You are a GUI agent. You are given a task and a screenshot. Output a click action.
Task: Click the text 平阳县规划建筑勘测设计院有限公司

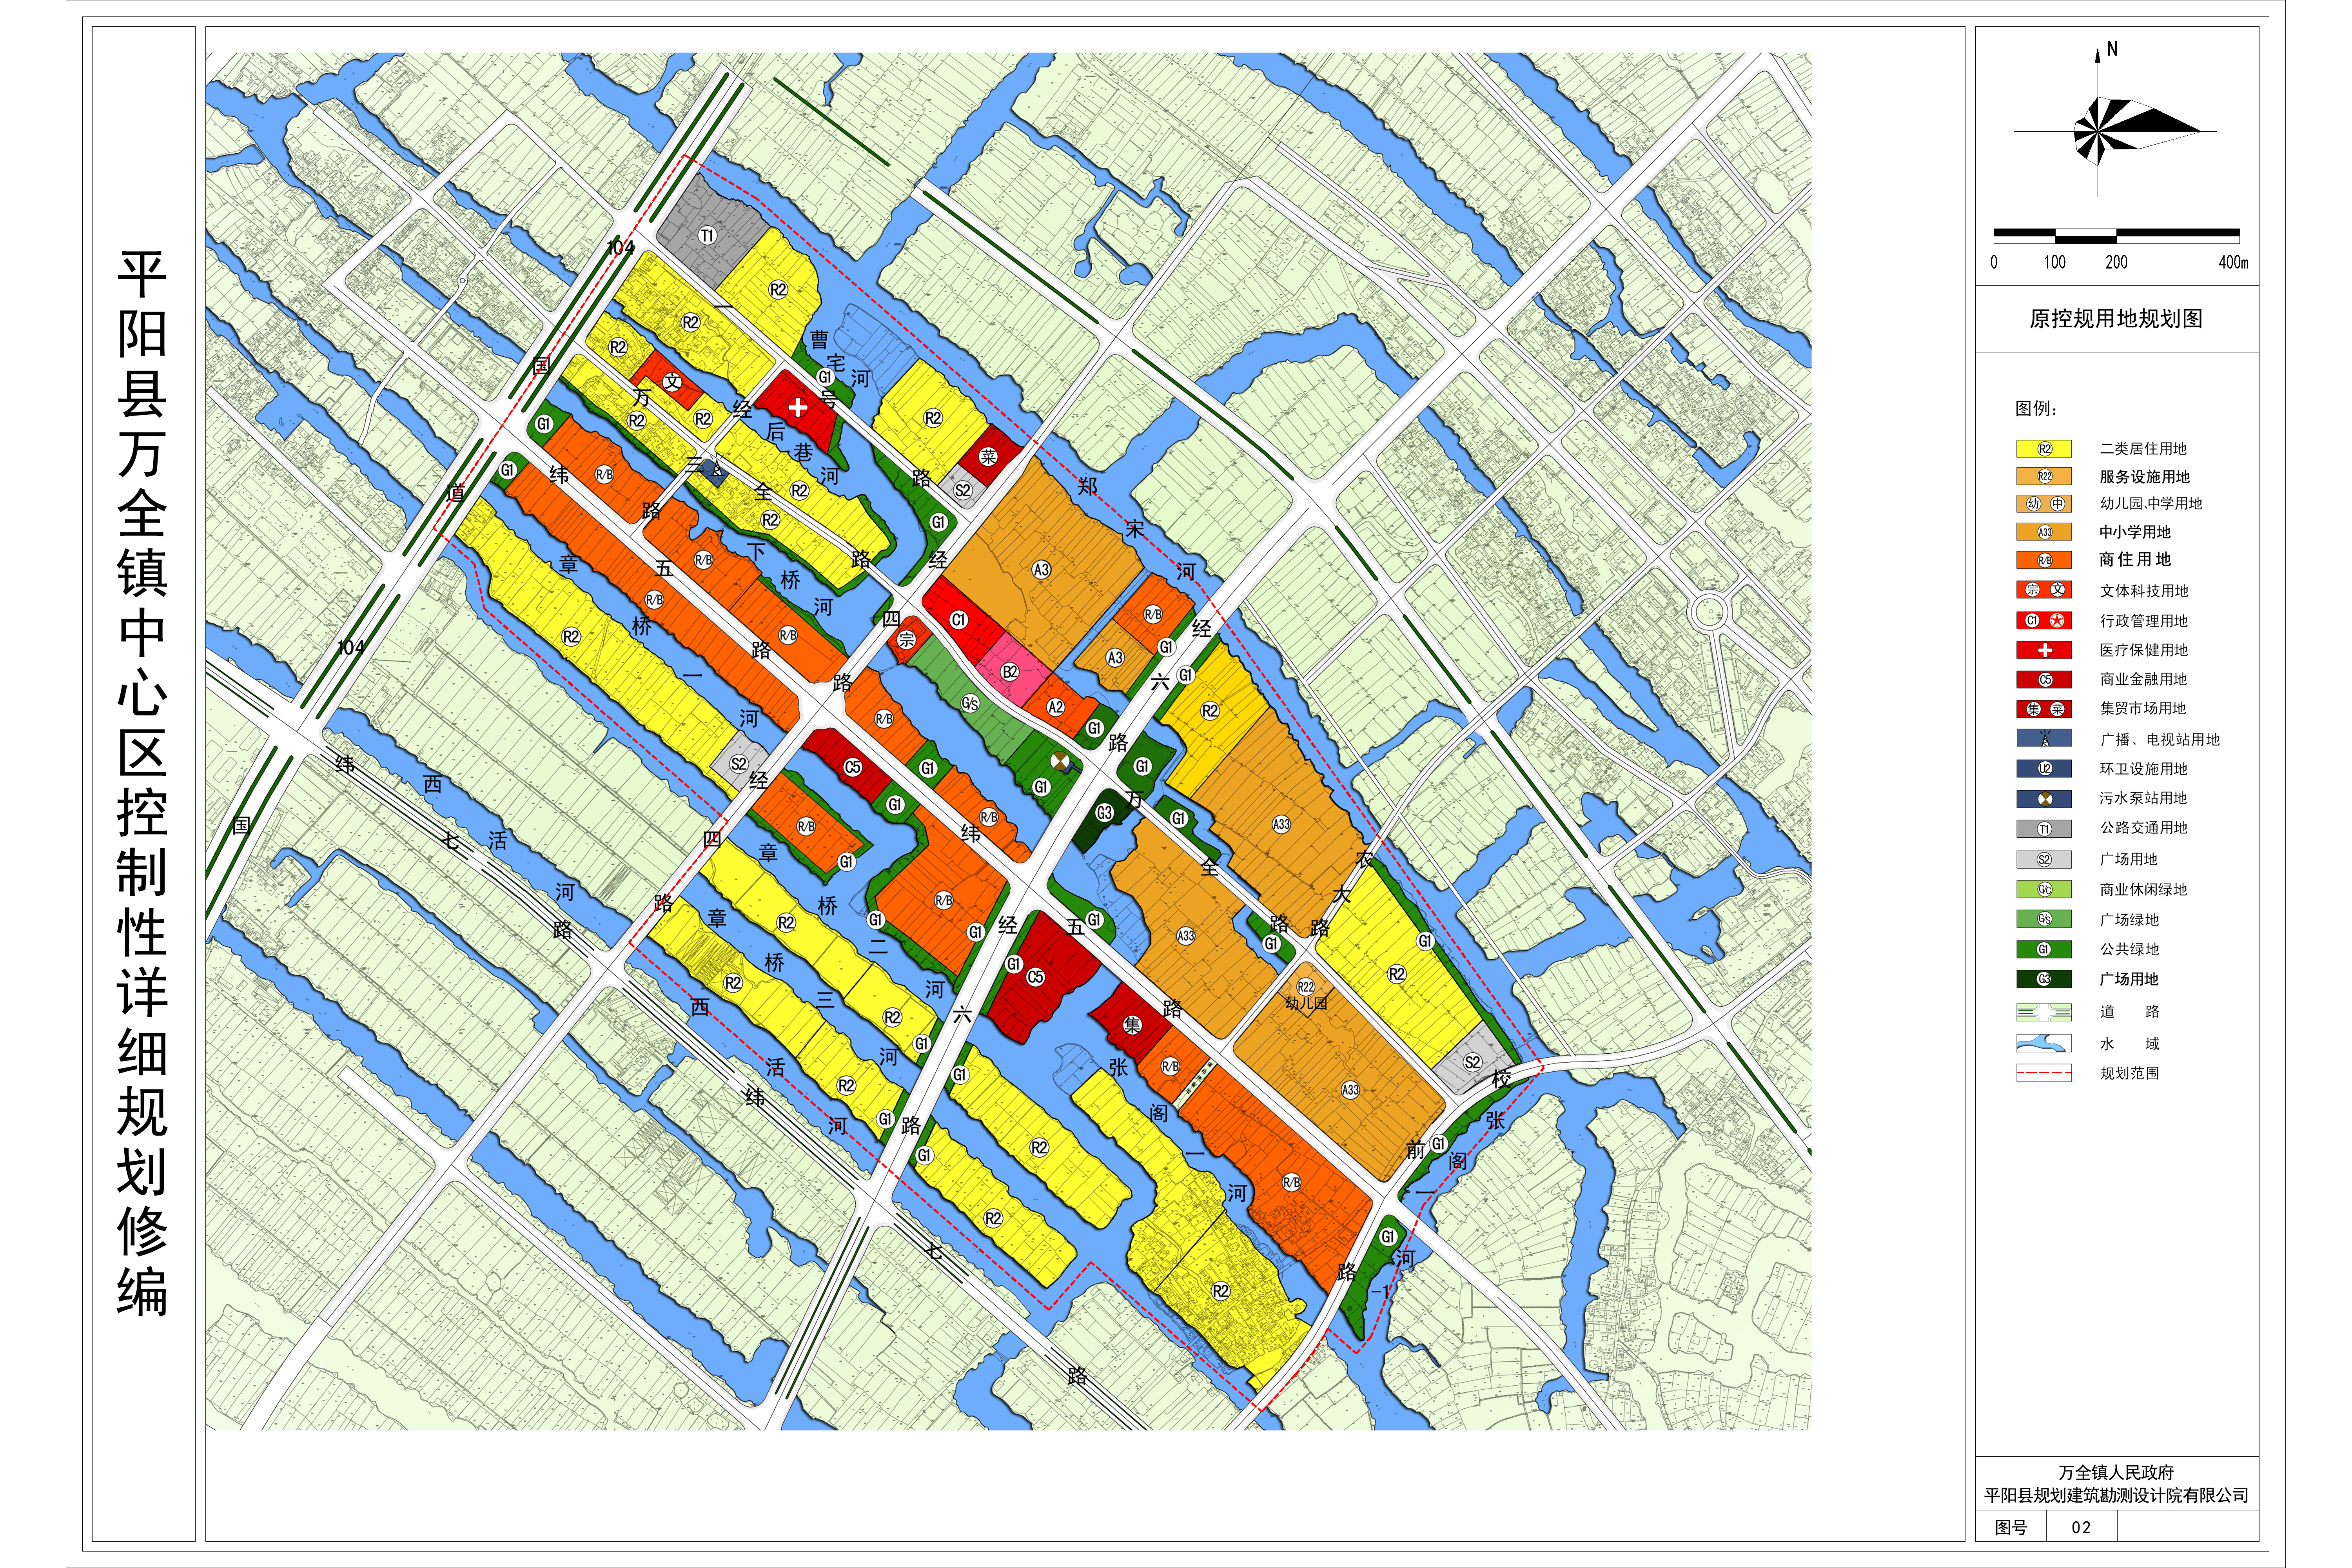click(2116, 1495)
